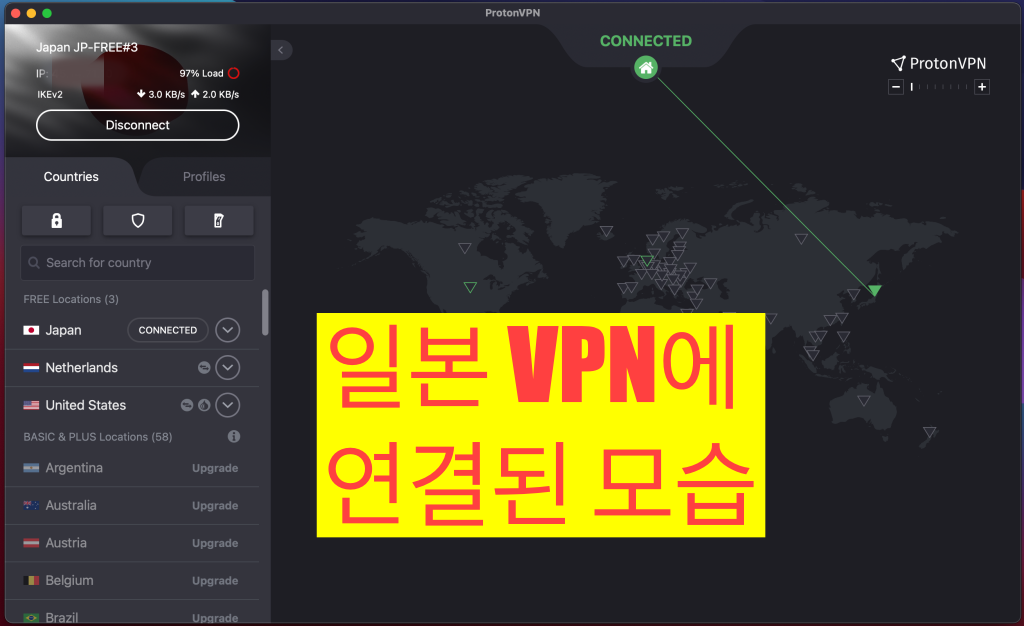The width and height of the screenshot is (1024, 626).
Task: Click Upgrade next to Austria
Action: tap(215, 543)
